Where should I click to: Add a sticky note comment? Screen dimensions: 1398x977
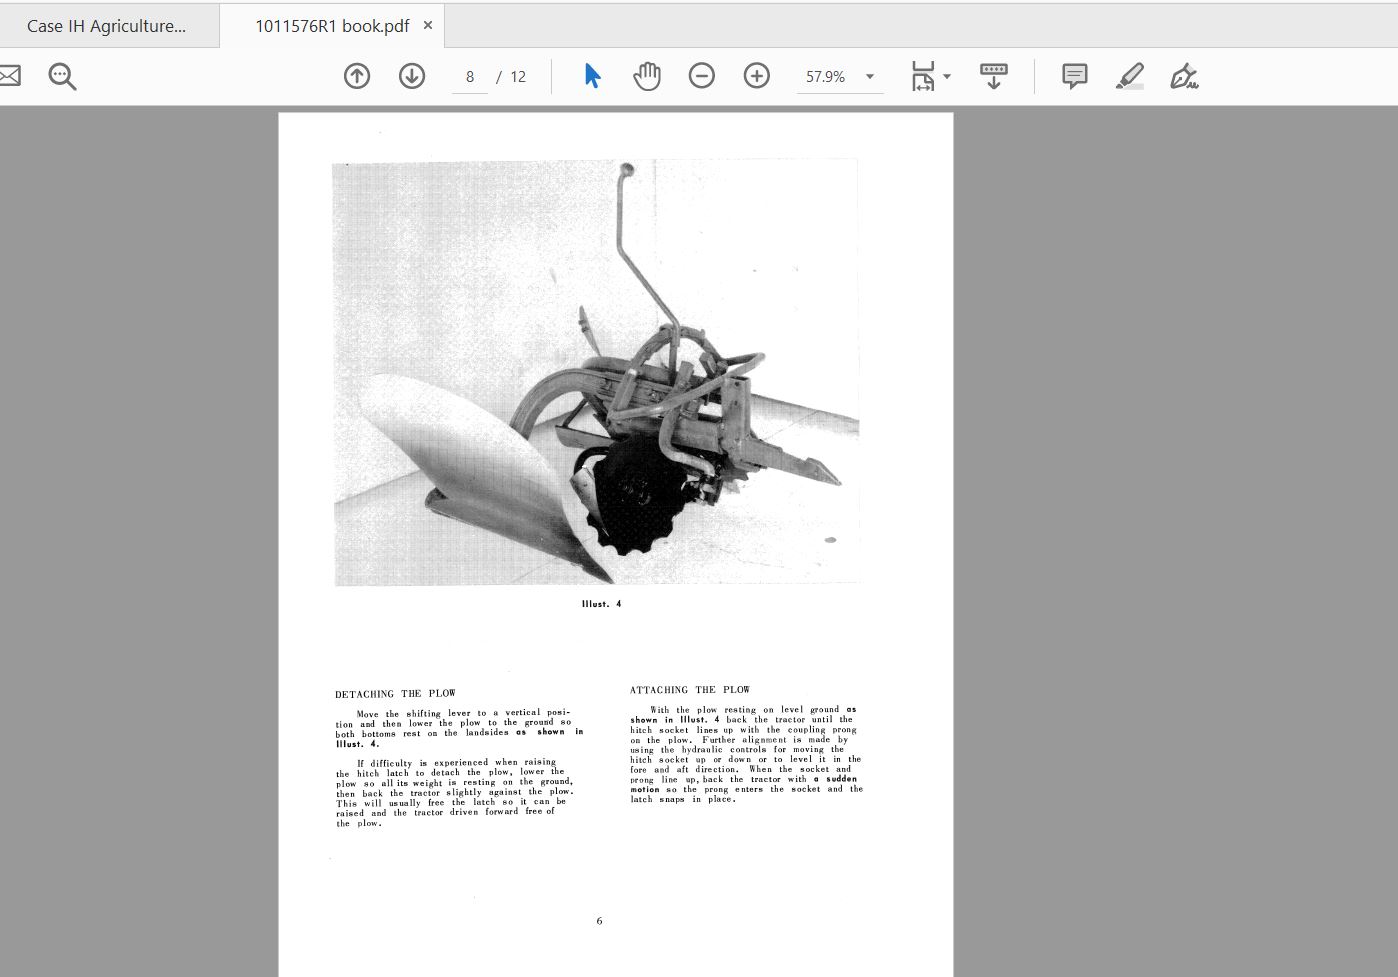[1075, 76]
